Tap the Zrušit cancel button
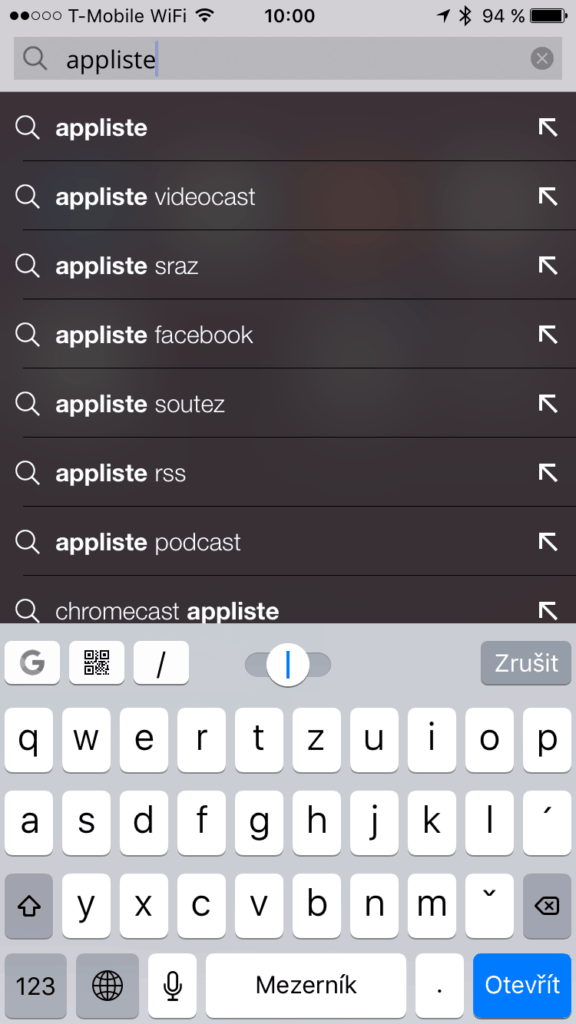The image size is (576, 1024). tap(526, 663)
